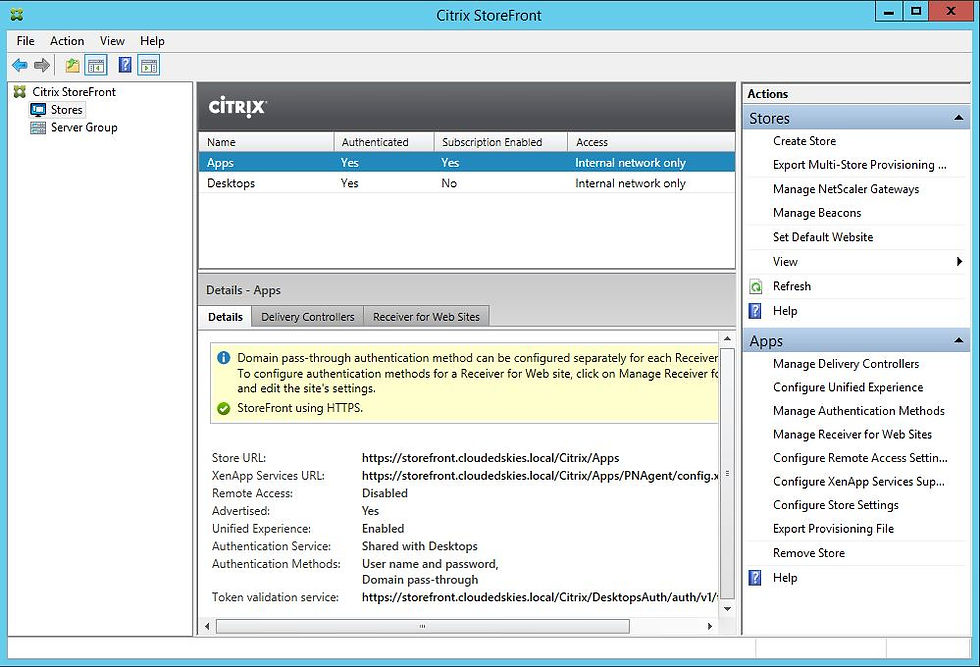
Task: Select Server Group node in tree
Action: 84,128
